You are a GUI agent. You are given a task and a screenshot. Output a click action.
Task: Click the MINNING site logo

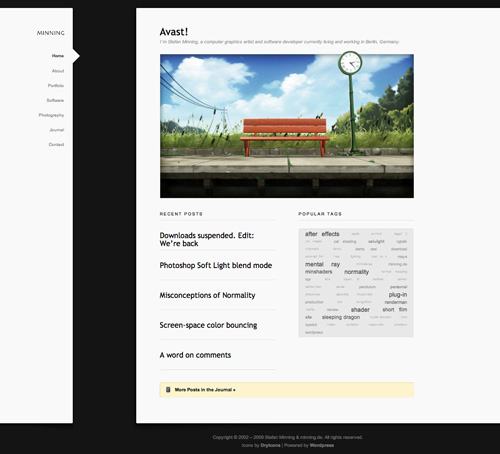(x=50, y=33)
